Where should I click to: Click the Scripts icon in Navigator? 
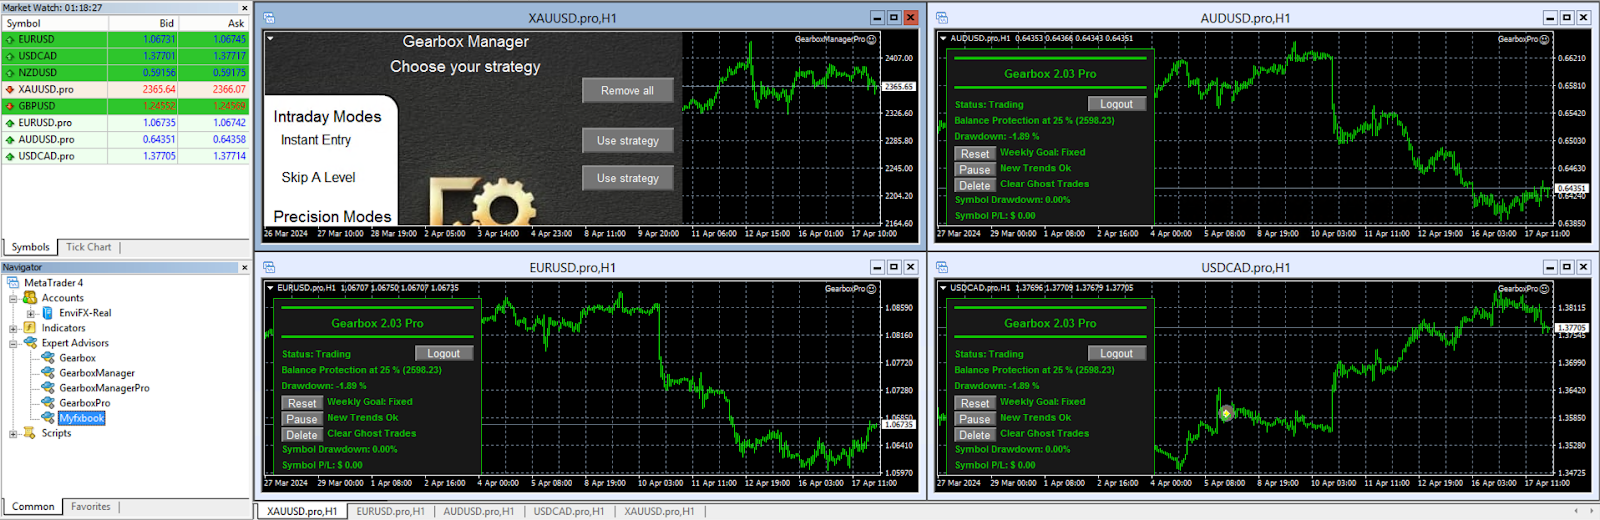tap(30, 433)
